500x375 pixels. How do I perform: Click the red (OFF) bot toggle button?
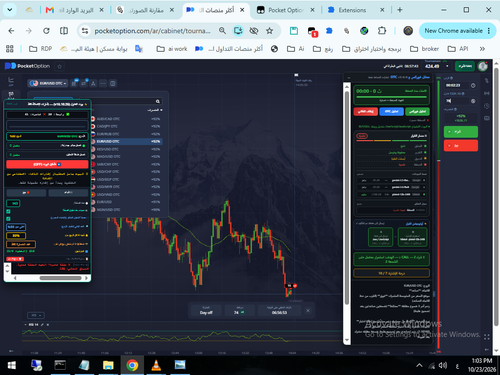pyautogui.click(x=47, y=164)
